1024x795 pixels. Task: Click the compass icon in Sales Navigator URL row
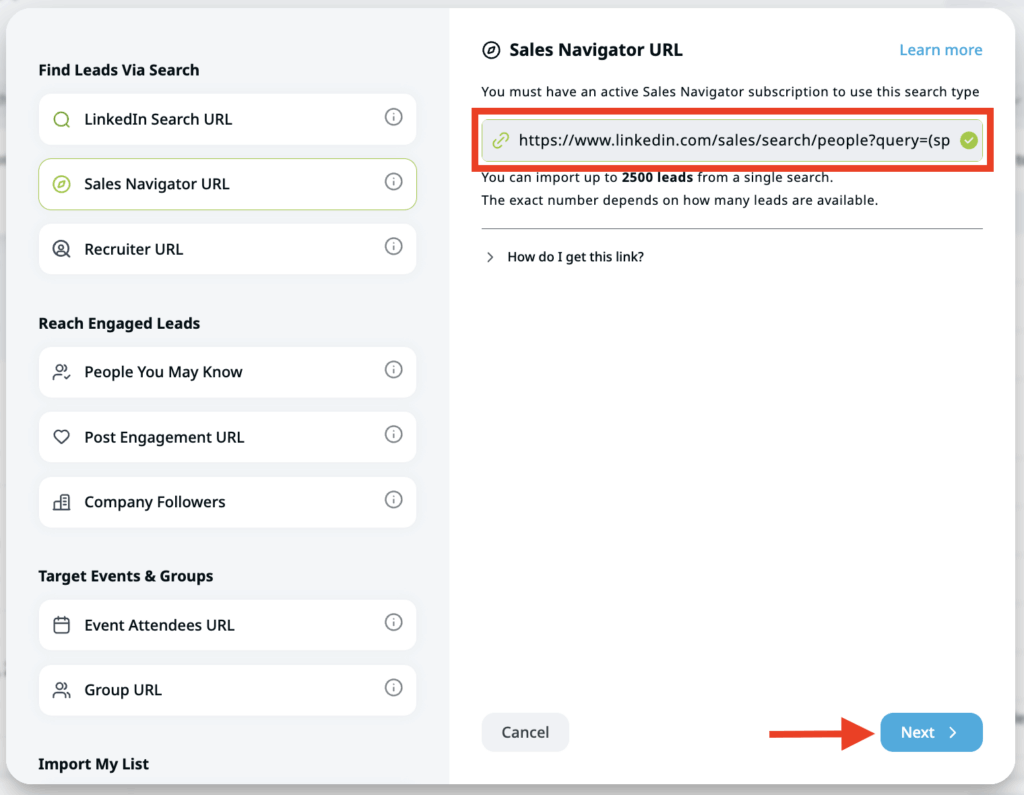(x=61, y=184)
